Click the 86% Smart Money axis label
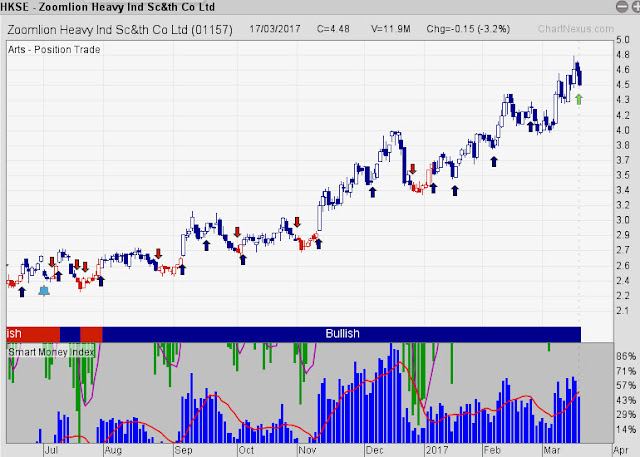This screenshot has height=457, width=640. tap(626, 356)
